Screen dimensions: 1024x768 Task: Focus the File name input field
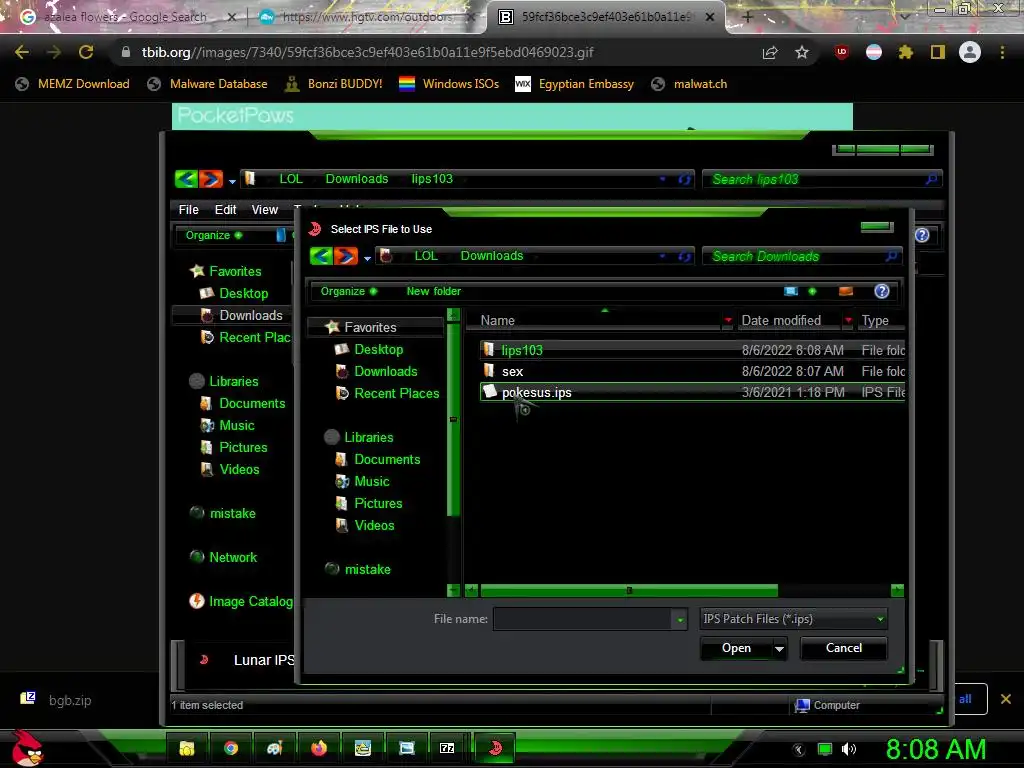[582, 619]
